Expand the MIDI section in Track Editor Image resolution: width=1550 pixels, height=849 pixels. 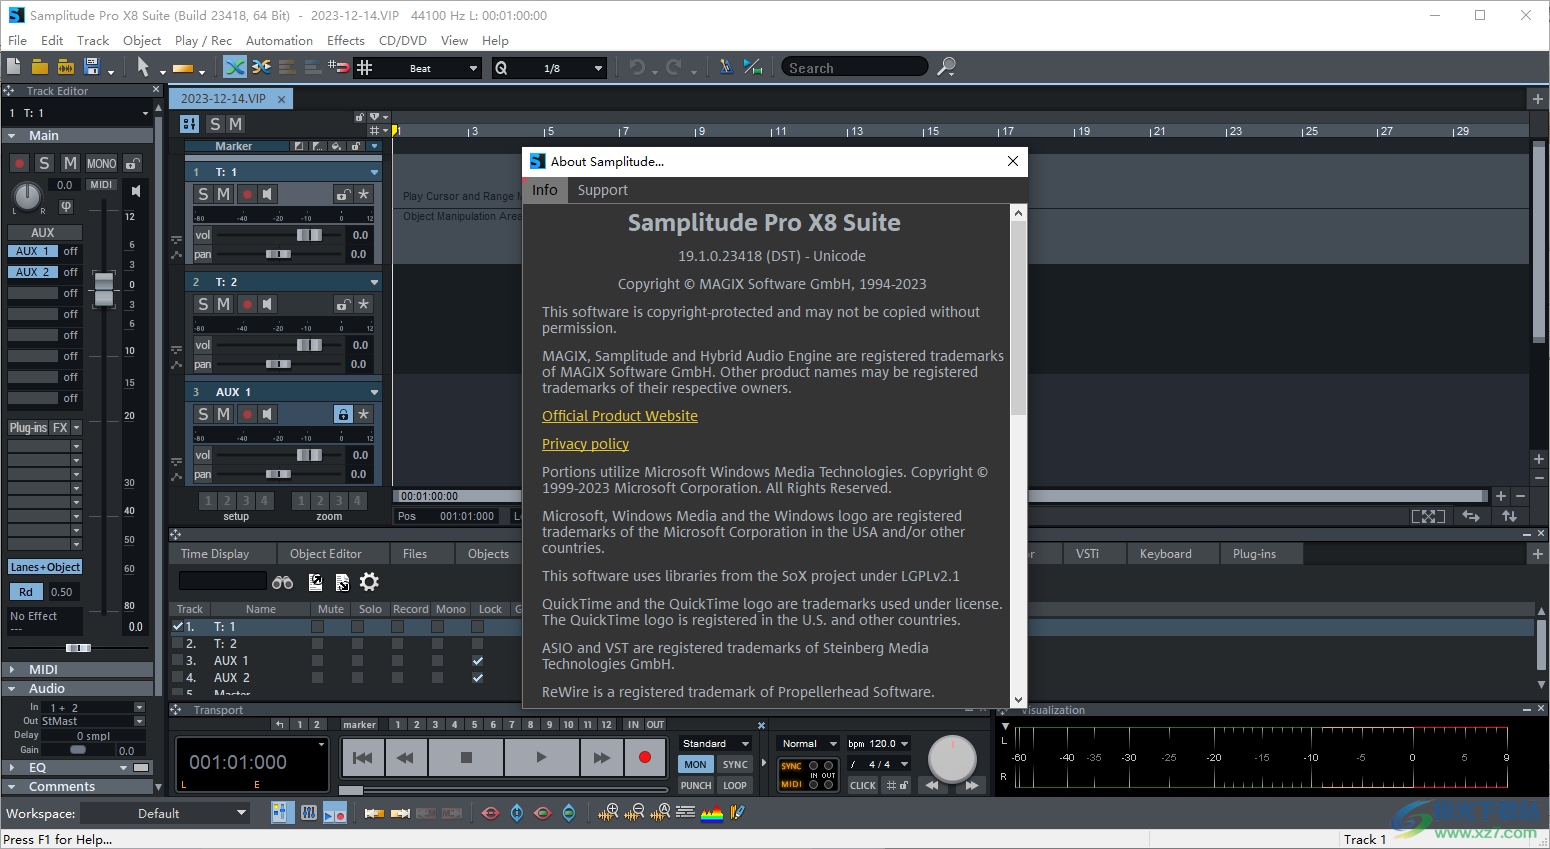pos(12,669)
